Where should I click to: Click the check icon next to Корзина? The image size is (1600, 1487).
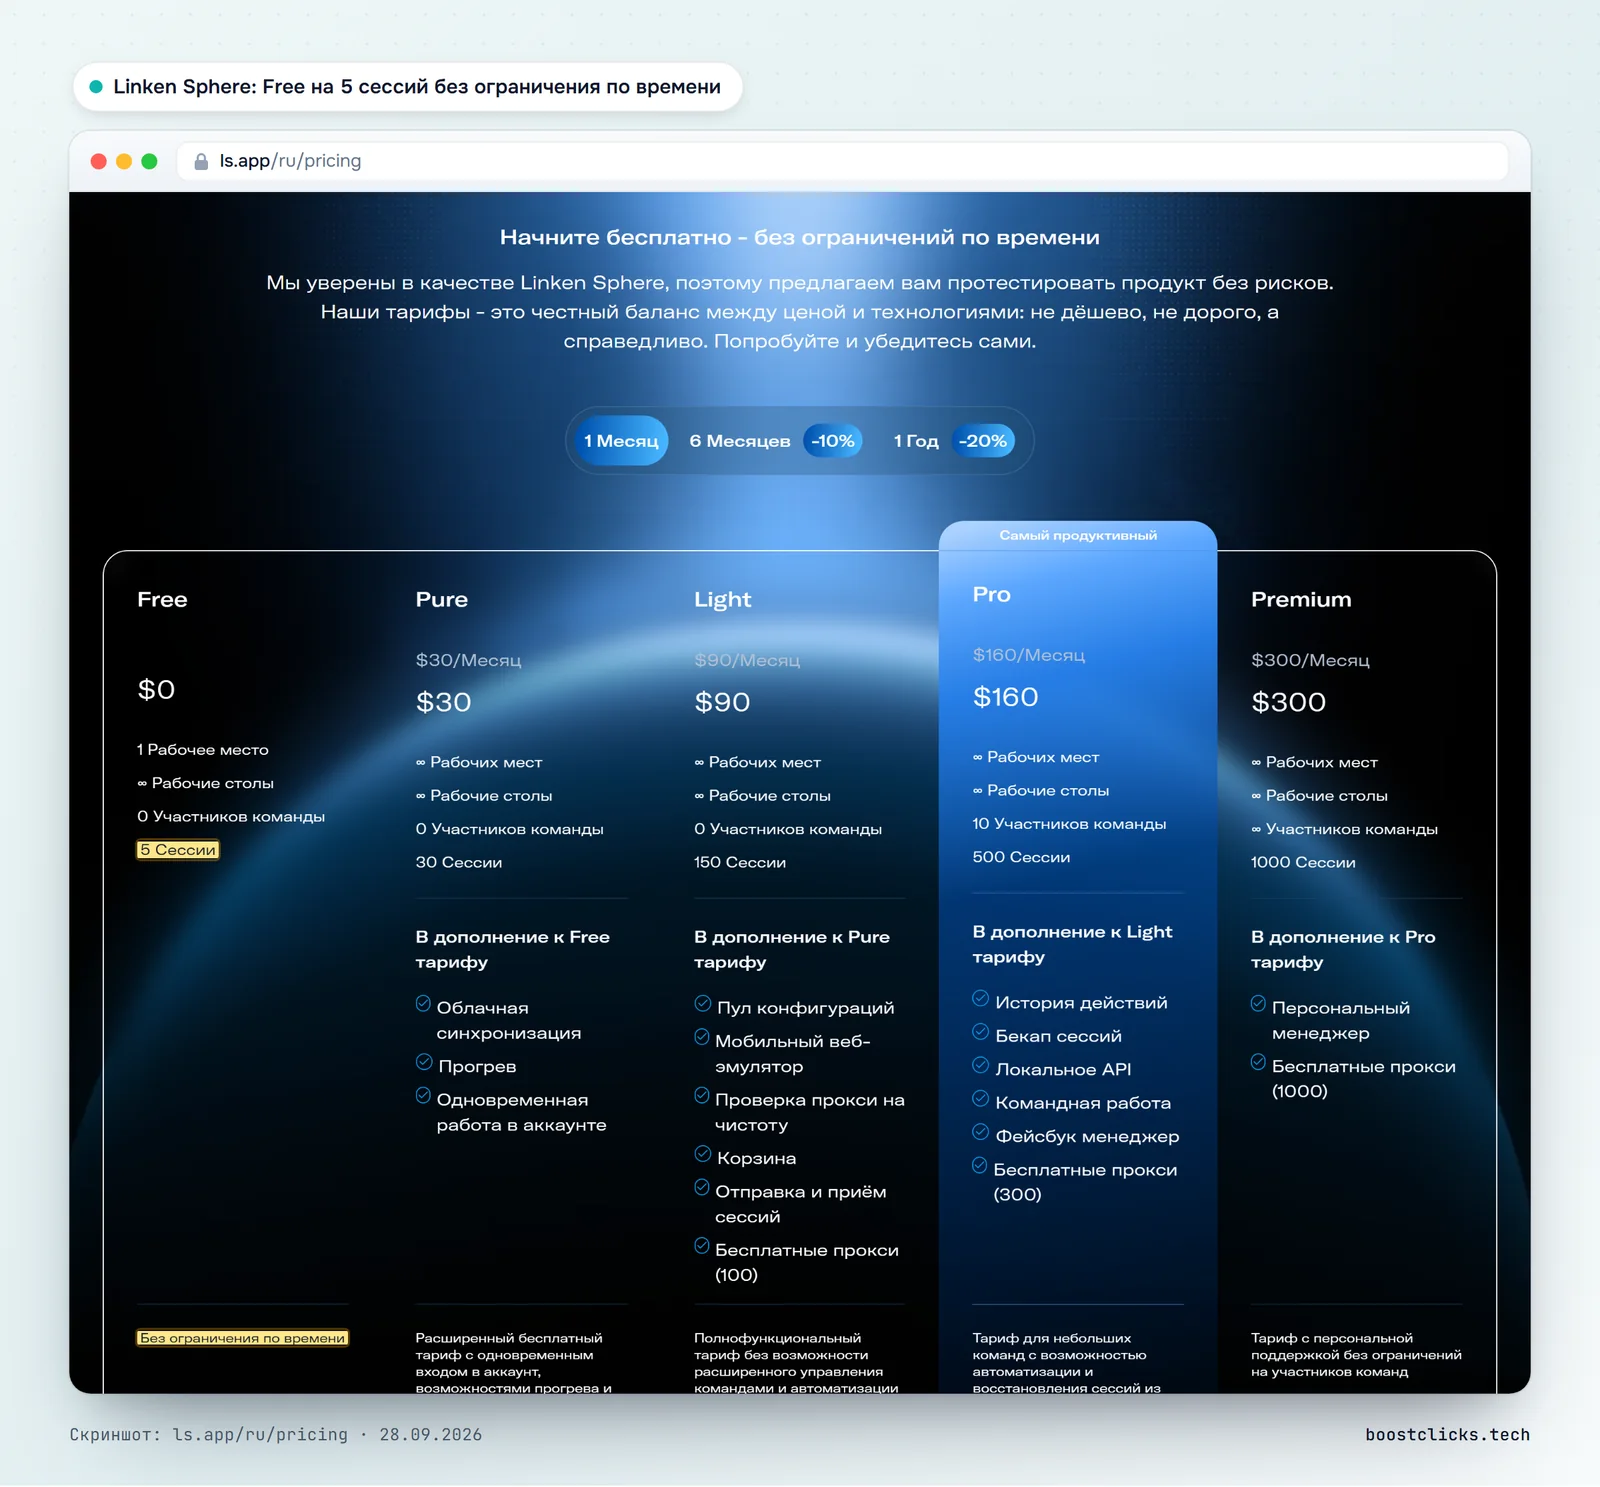702,1154
